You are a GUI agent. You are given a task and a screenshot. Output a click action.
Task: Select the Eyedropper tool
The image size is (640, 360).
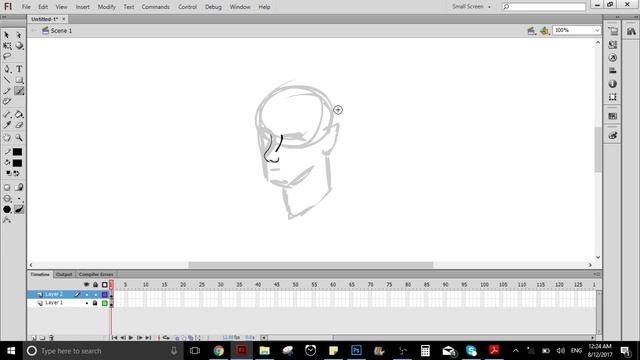click(x=7, y=125)
